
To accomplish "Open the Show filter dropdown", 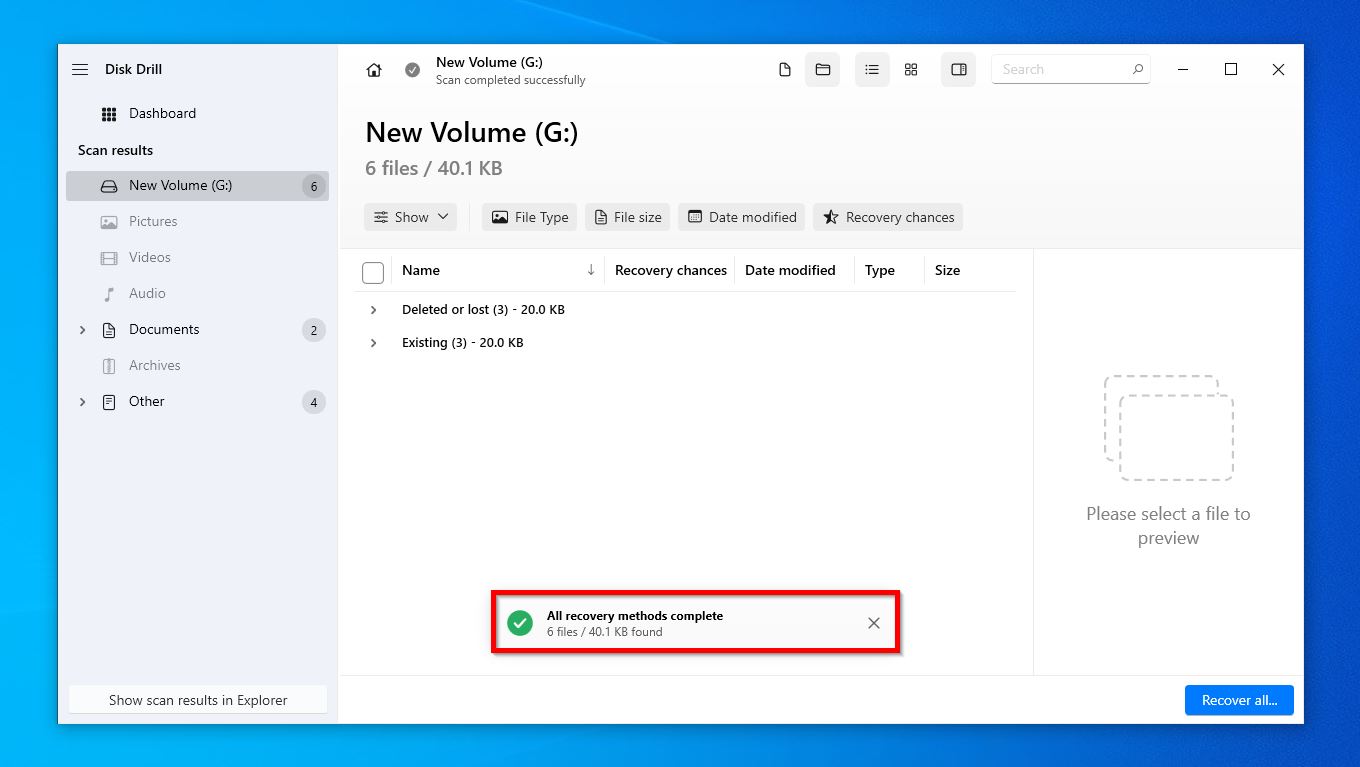I will (411, 217).
